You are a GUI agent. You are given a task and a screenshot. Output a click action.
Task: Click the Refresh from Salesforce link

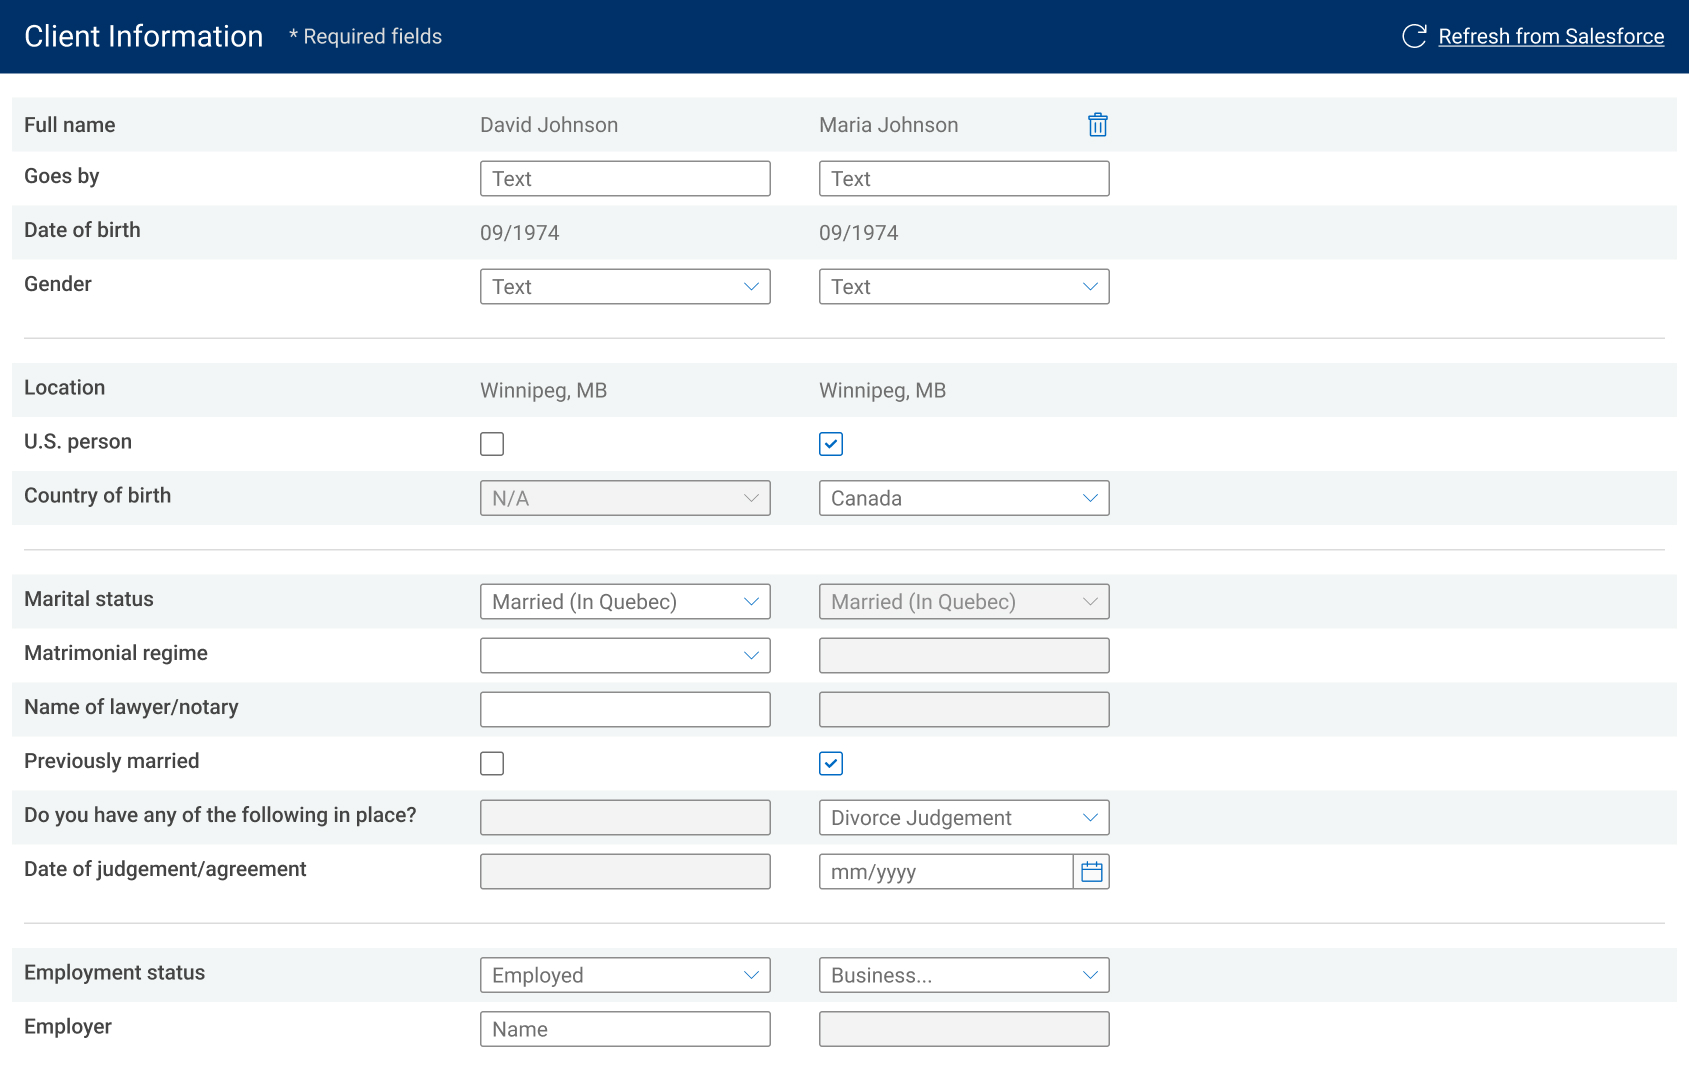[x=1551, y=37]
